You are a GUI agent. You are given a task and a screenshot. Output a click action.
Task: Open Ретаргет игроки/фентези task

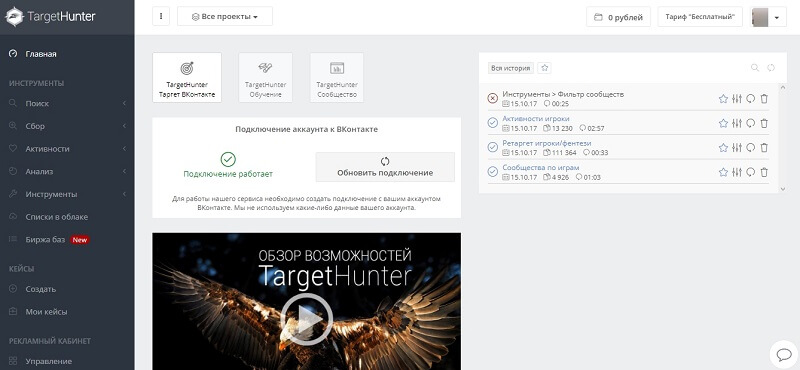[x=547, y=143]
